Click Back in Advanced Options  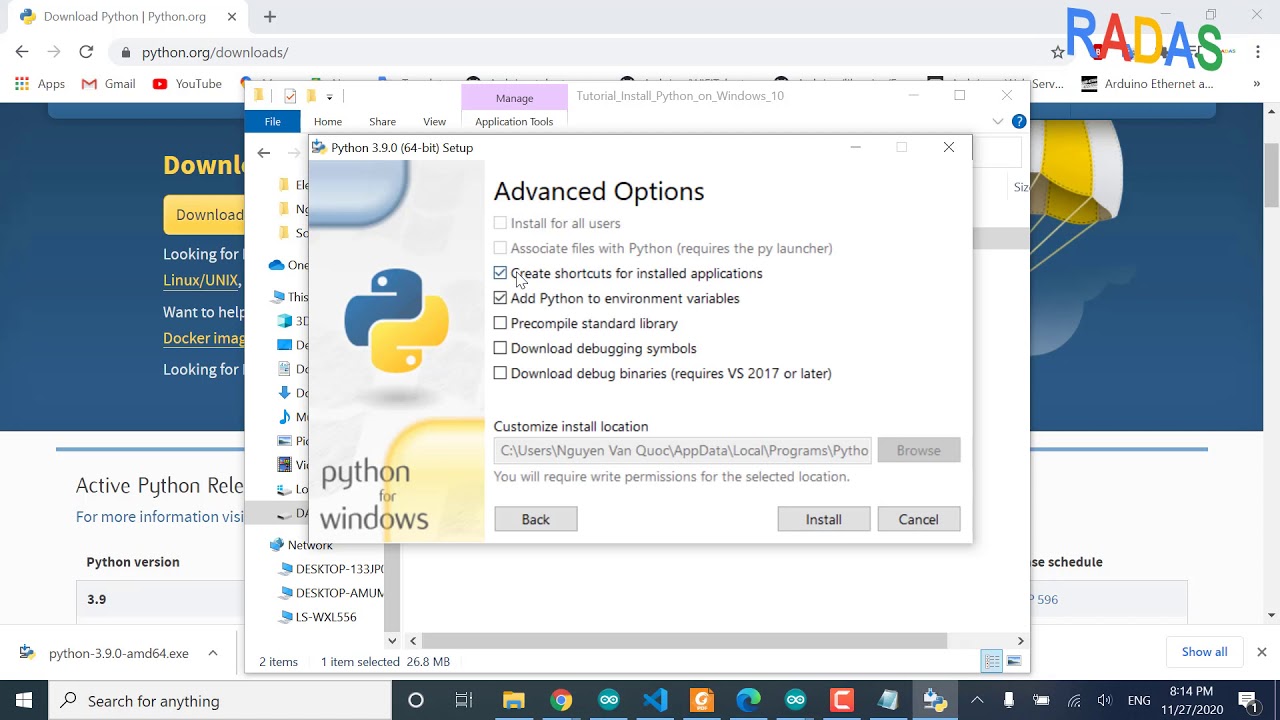coord(536,519)
